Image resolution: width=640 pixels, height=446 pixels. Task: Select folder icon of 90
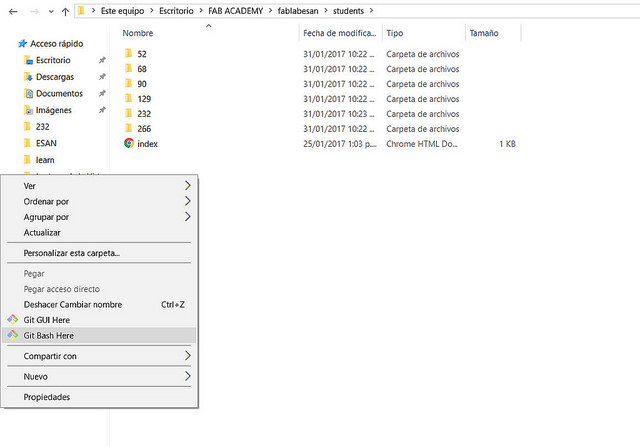(129, 83)
